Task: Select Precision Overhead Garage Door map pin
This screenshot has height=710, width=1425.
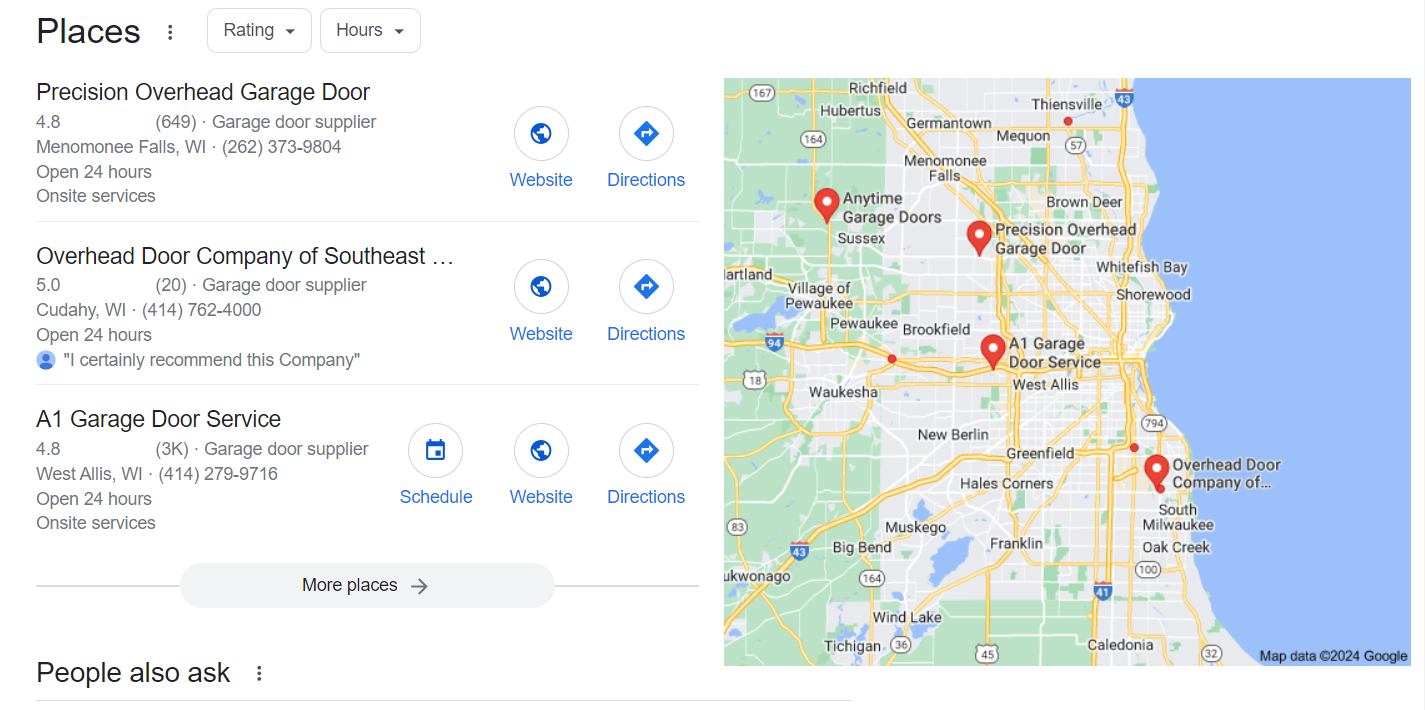Action: (979, 238)
